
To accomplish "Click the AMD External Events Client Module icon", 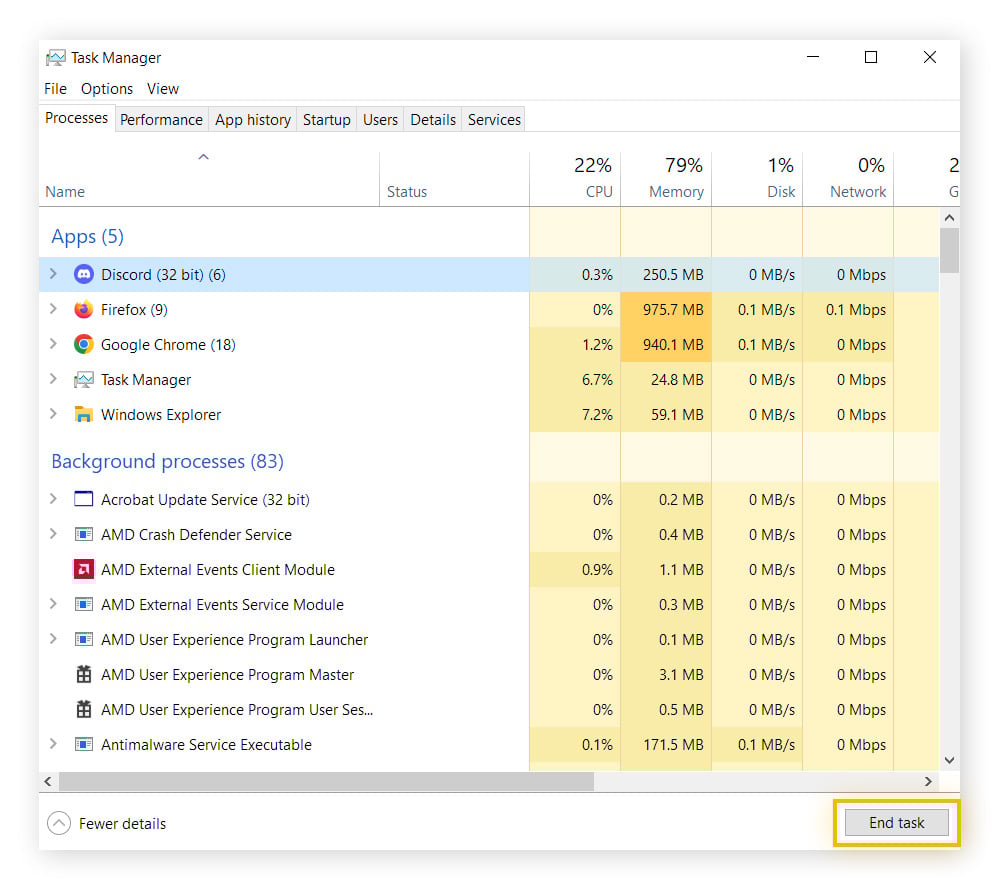I will (x=83, y=569).
